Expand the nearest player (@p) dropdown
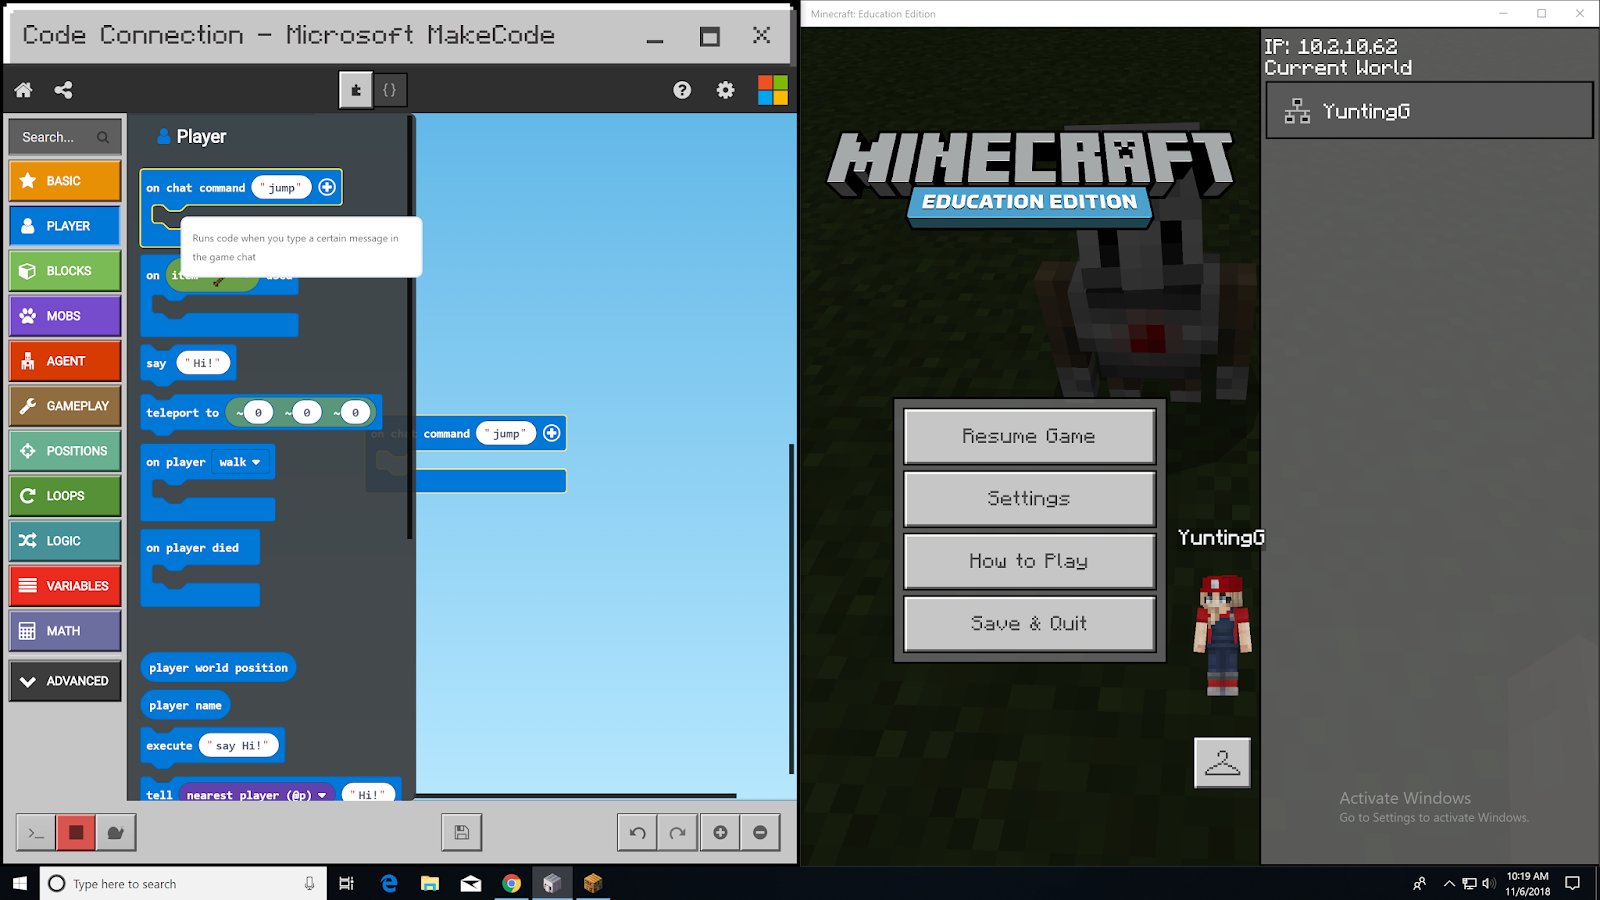1600x900 pixels. point(322,793)
